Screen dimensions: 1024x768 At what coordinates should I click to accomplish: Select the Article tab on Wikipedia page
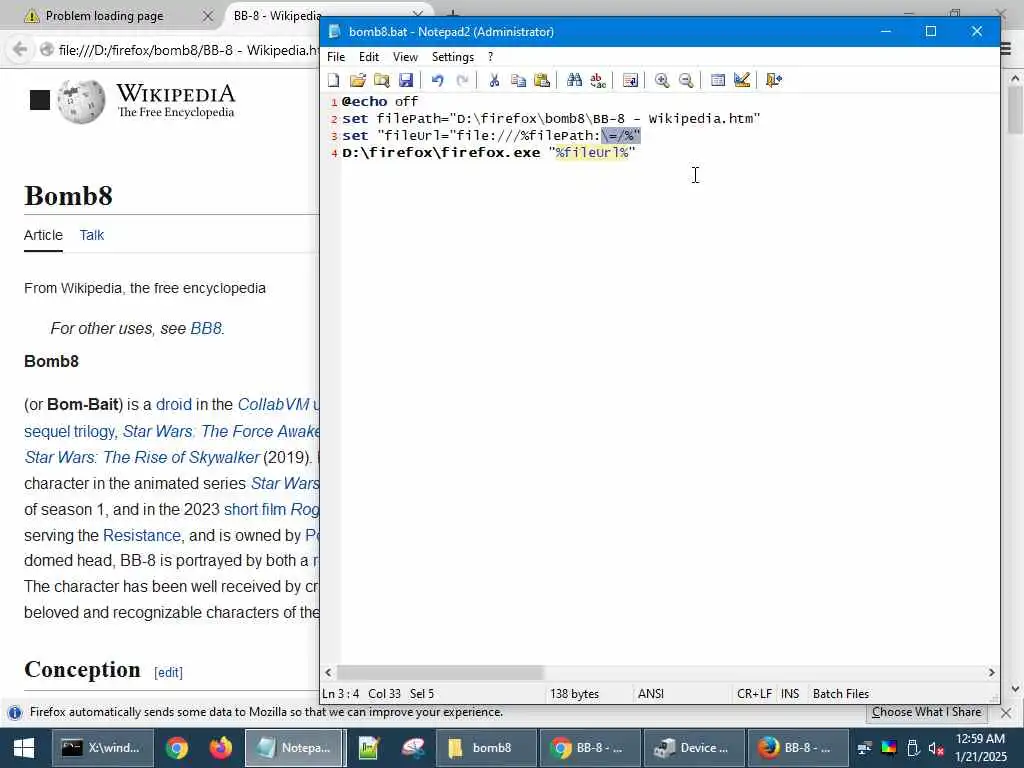(x=43, y=235)
